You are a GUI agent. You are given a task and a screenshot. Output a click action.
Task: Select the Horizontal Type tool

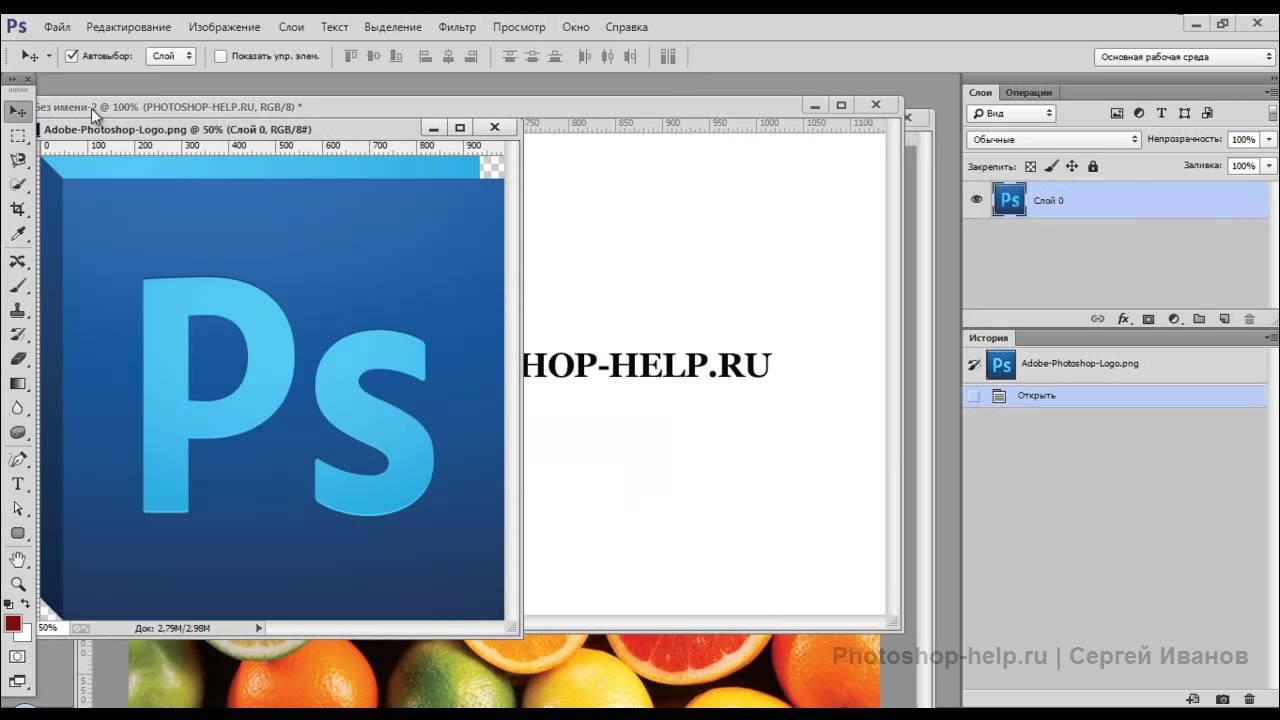(x=18, y=484)
